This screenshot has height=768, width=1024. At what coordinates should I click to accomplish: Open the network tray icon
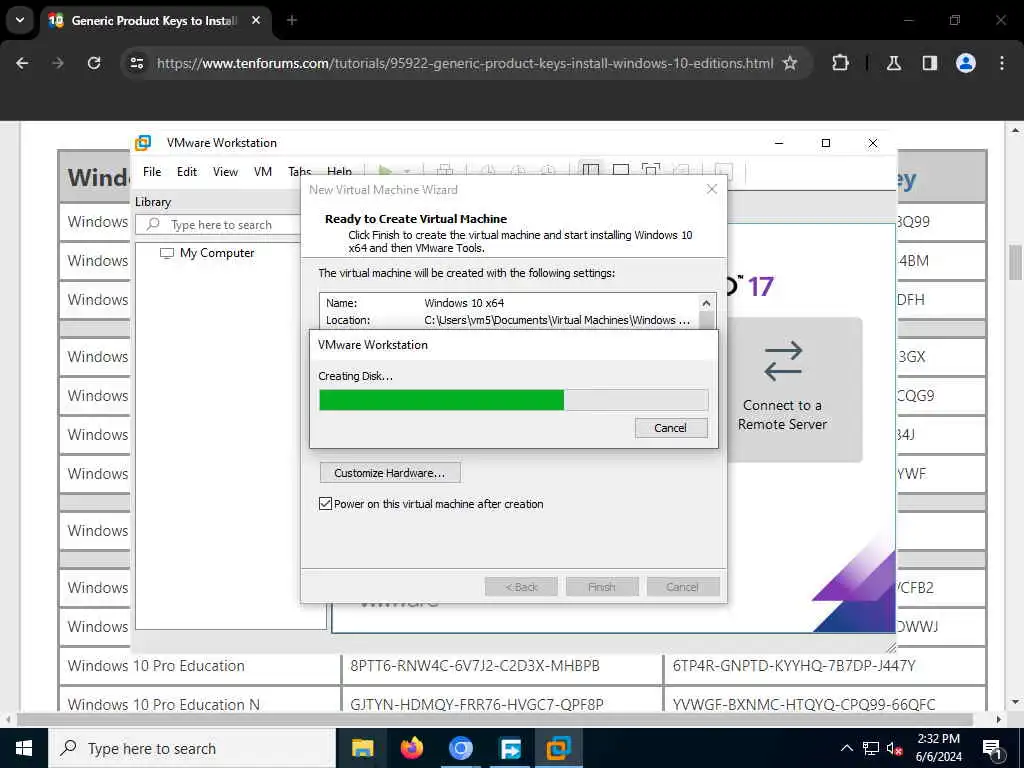pyautogui.click(x=871, y=748)
